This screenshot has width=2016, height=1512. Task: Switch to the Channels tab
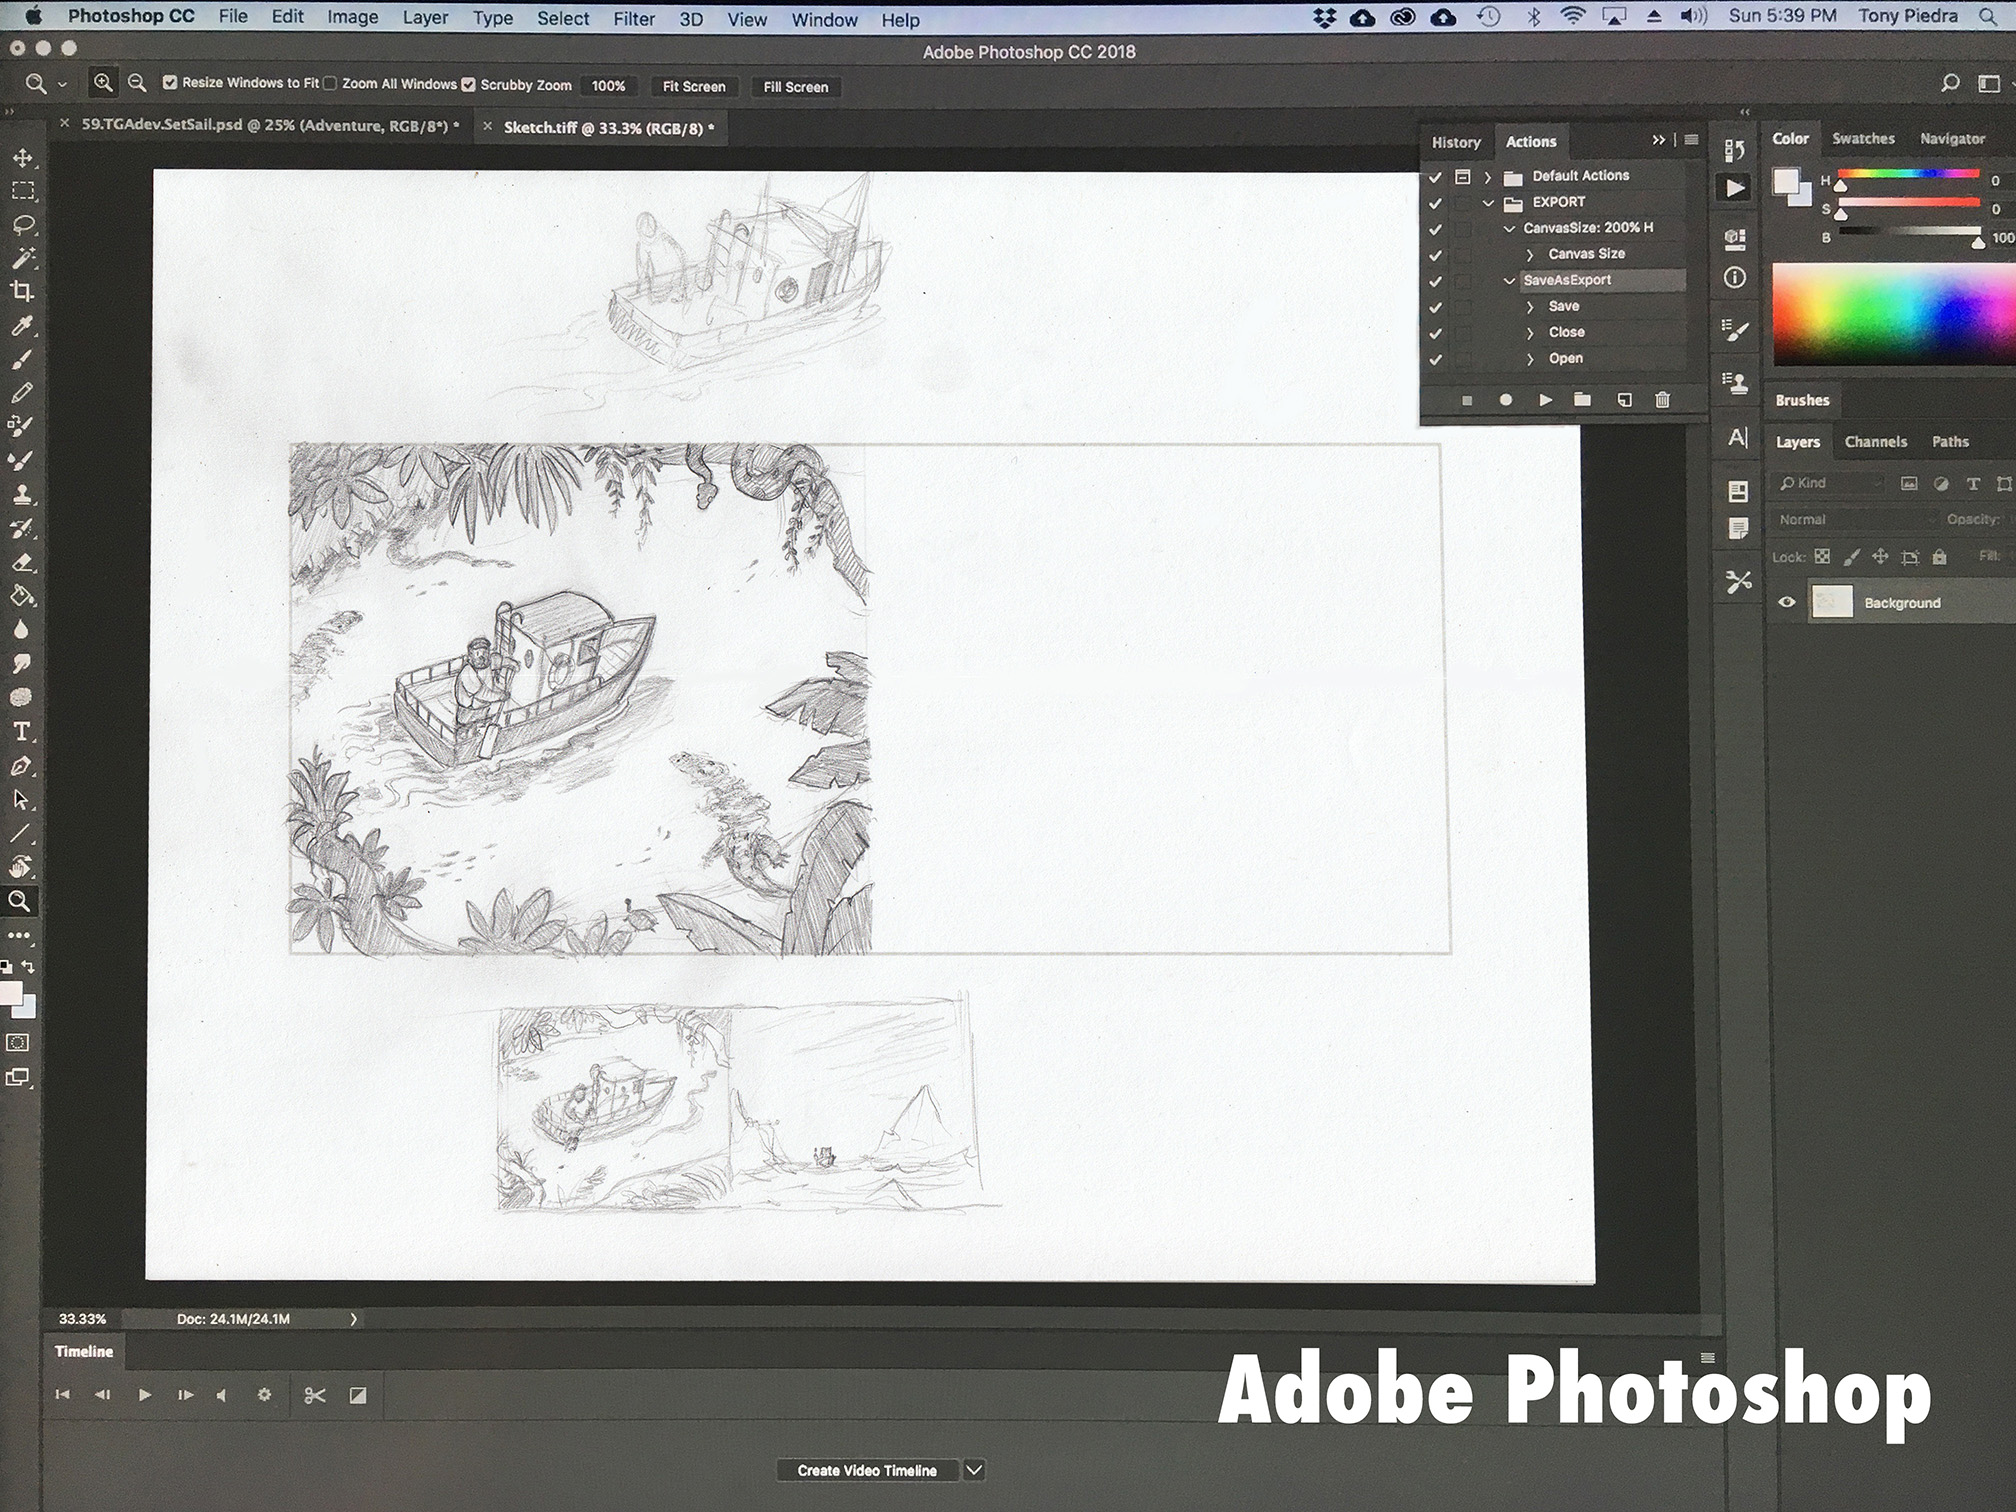[x=1875, y=441]
